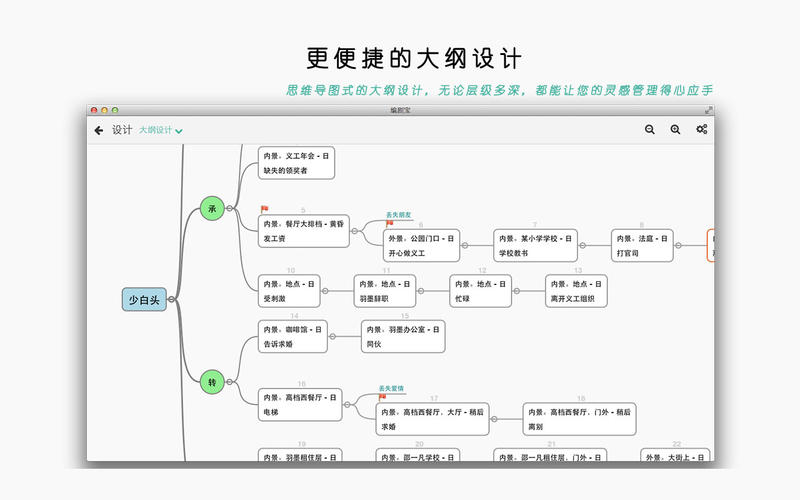The image size is (800, 500).
Task: Select the green 转 circle node
Action: coord(212,382)
